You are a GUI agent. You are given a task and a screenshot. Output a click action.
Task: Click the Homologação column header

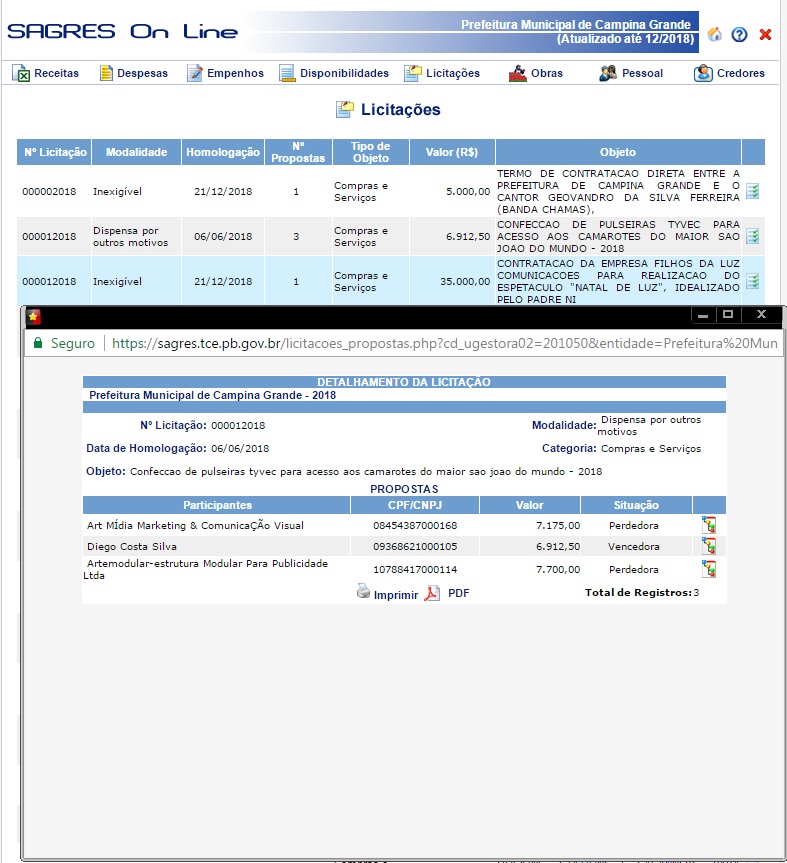[223, 152]
